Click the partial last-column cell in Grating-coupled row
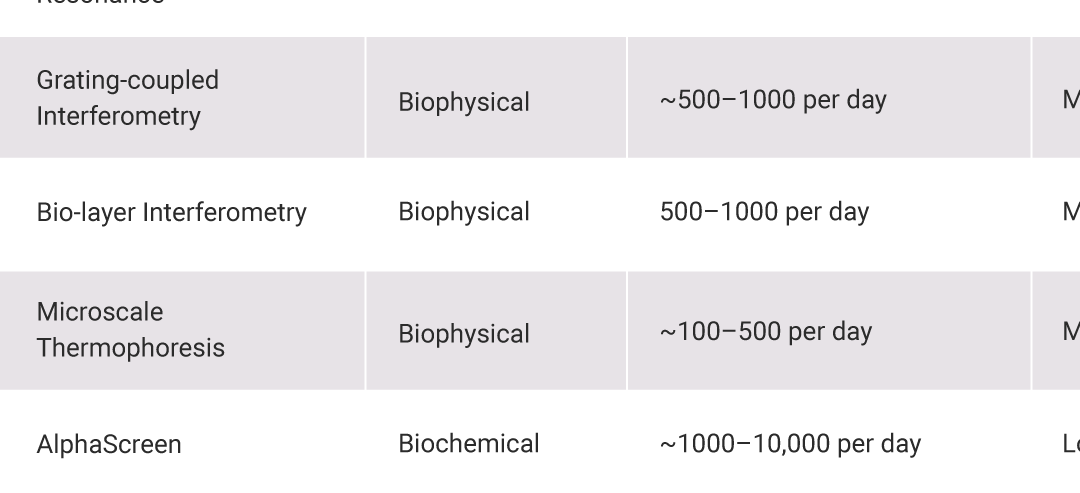1080x493 pixels. [1071, 100]
